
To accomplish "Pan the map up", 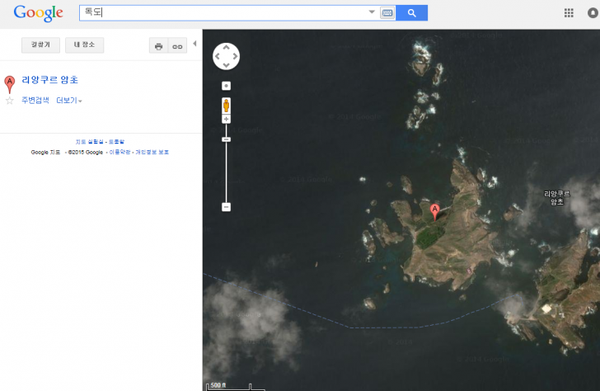I will pos(226,47).
